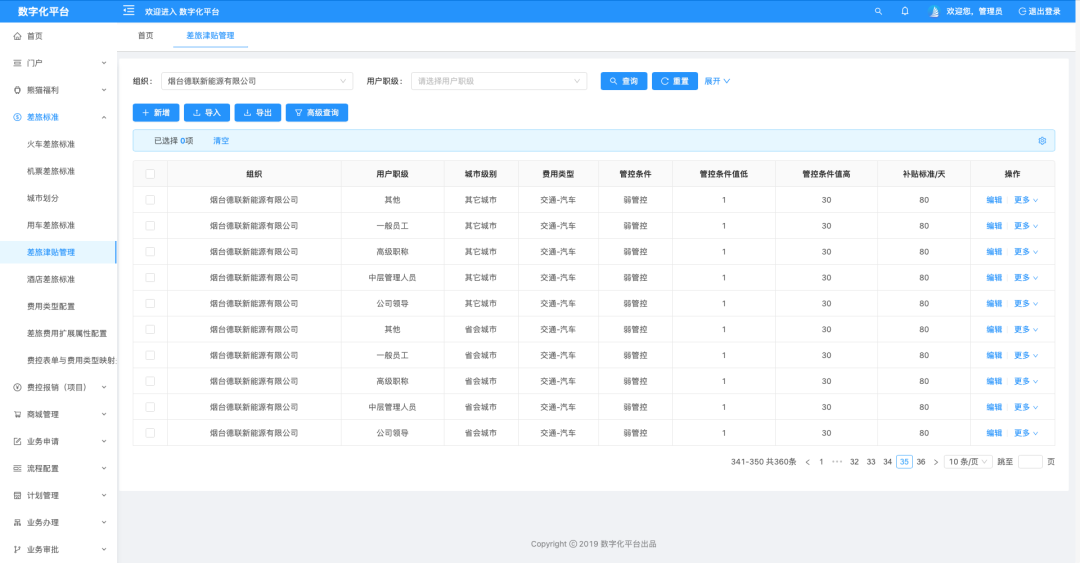Click the user avatar icon

(x=934, y=11)
